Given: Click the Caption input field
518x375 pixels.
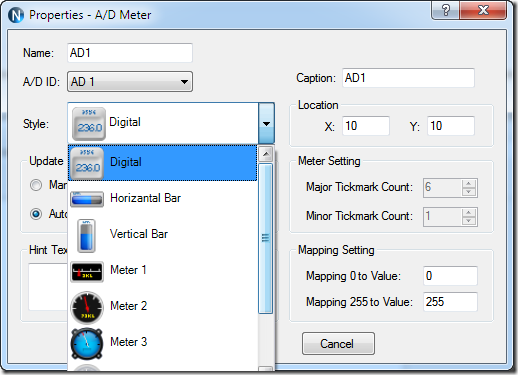Looking at the screenshot, I should [x=408, y=78].
